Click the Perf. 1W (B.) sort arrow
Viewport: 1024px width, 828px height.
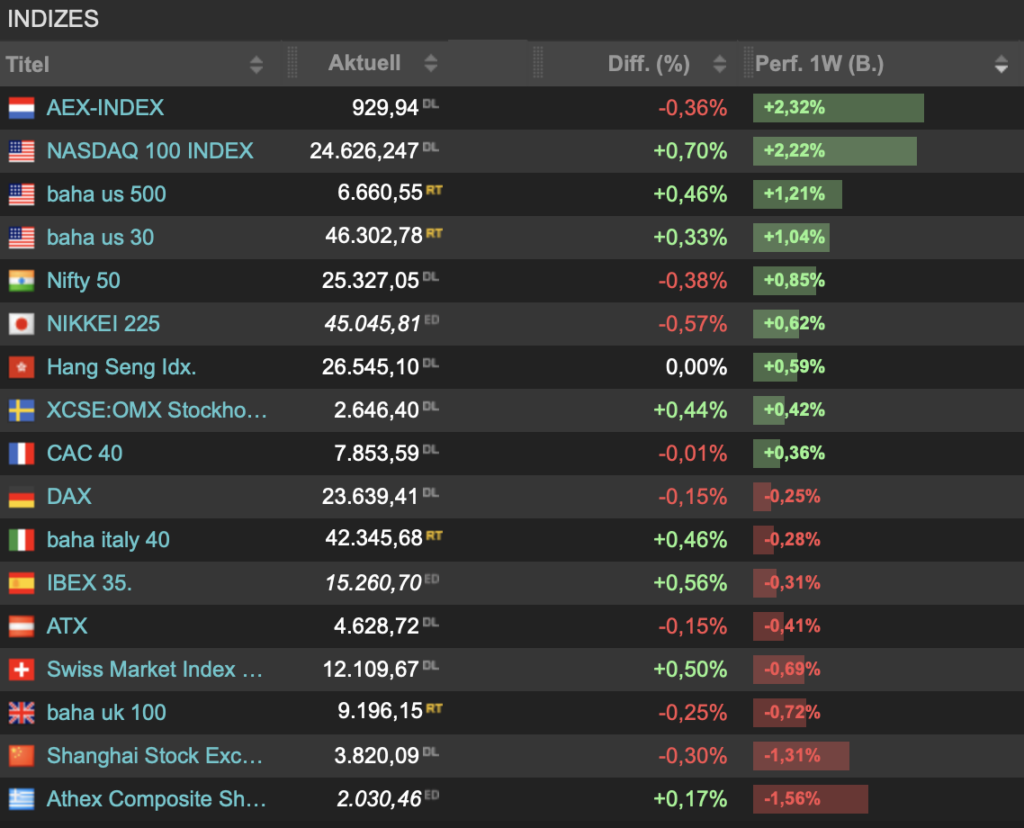(1001, 66)
